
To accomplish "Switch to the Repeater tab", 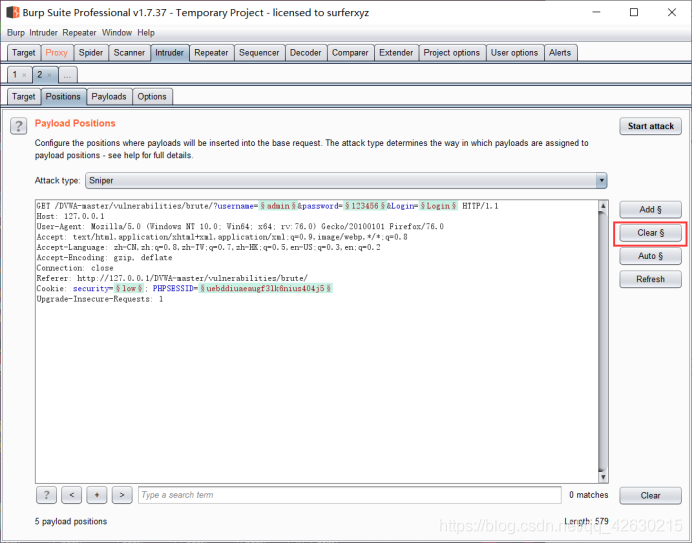I will tap(211, 53).
